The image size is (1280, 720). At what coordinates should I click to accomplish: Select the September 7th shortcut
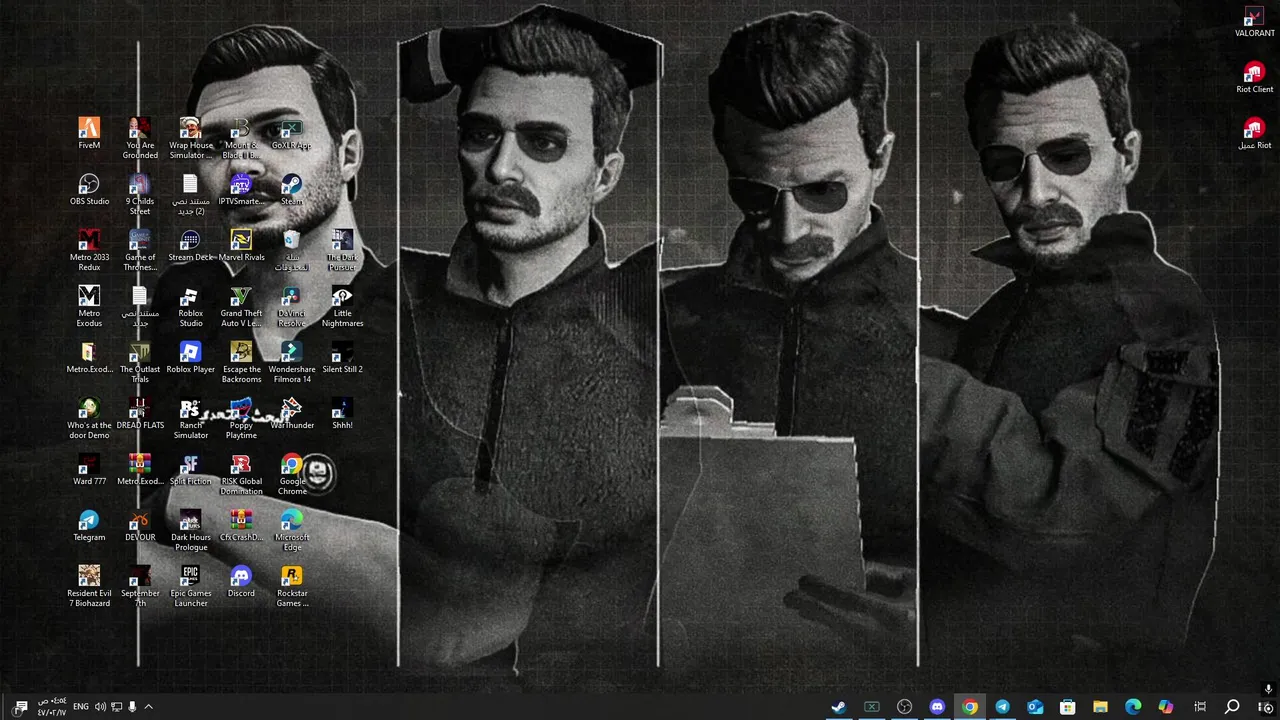click(140, 586)
